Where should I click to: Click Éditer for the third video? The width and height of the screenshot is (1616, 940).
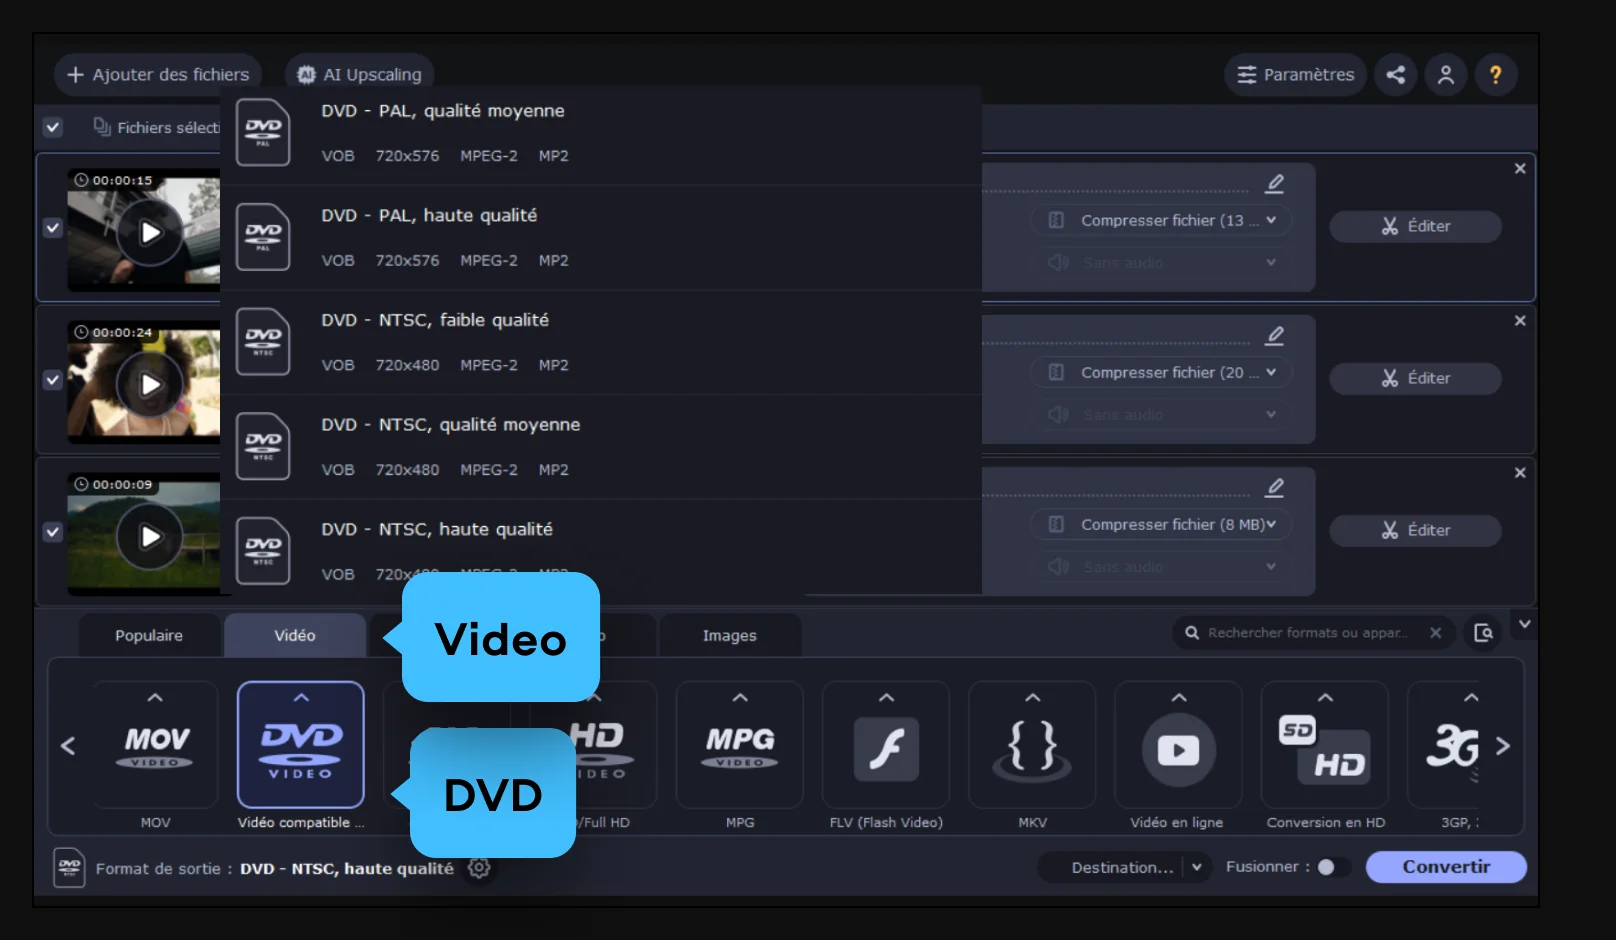1415,530
